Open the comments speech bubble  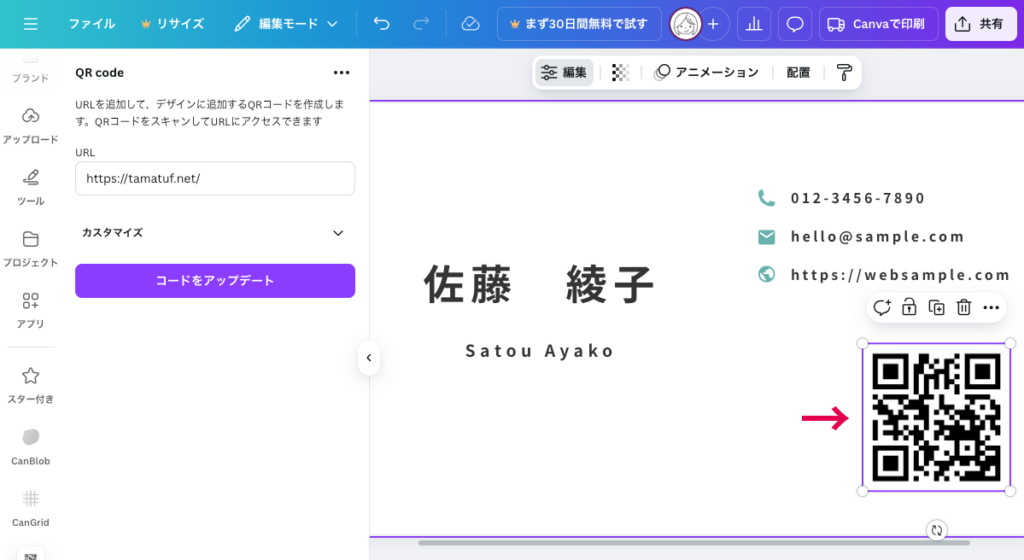(x=795, y=24)
